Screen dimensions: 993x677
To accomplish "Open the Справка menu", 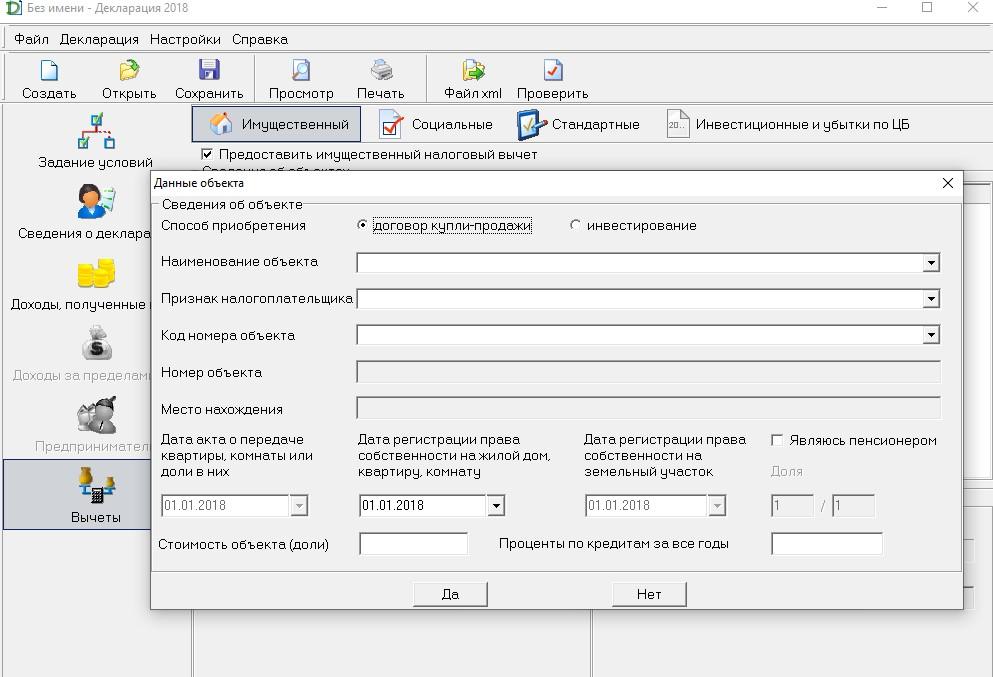I will (260, 39).
